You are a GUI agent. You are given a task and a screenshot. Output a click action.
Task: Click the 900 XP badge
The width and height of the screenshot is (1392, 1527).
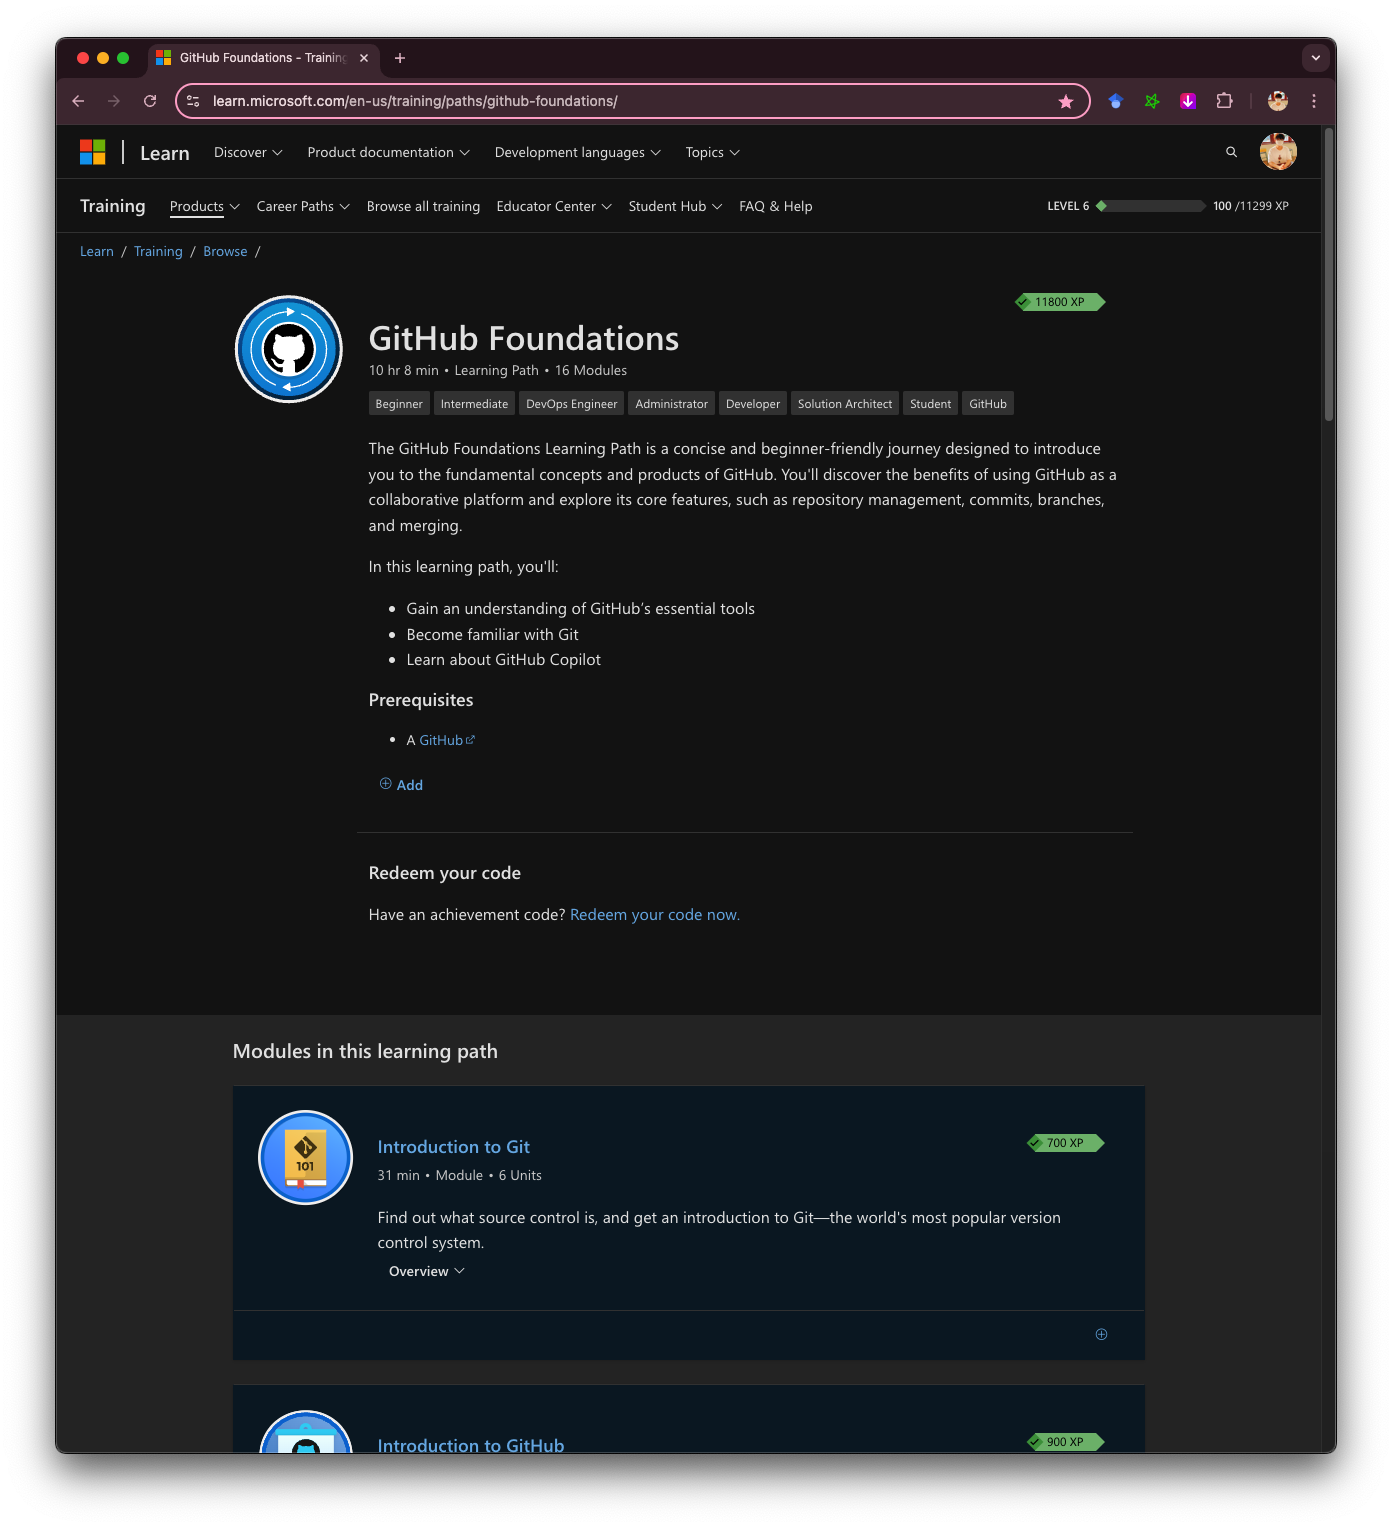[1065, 1442]
